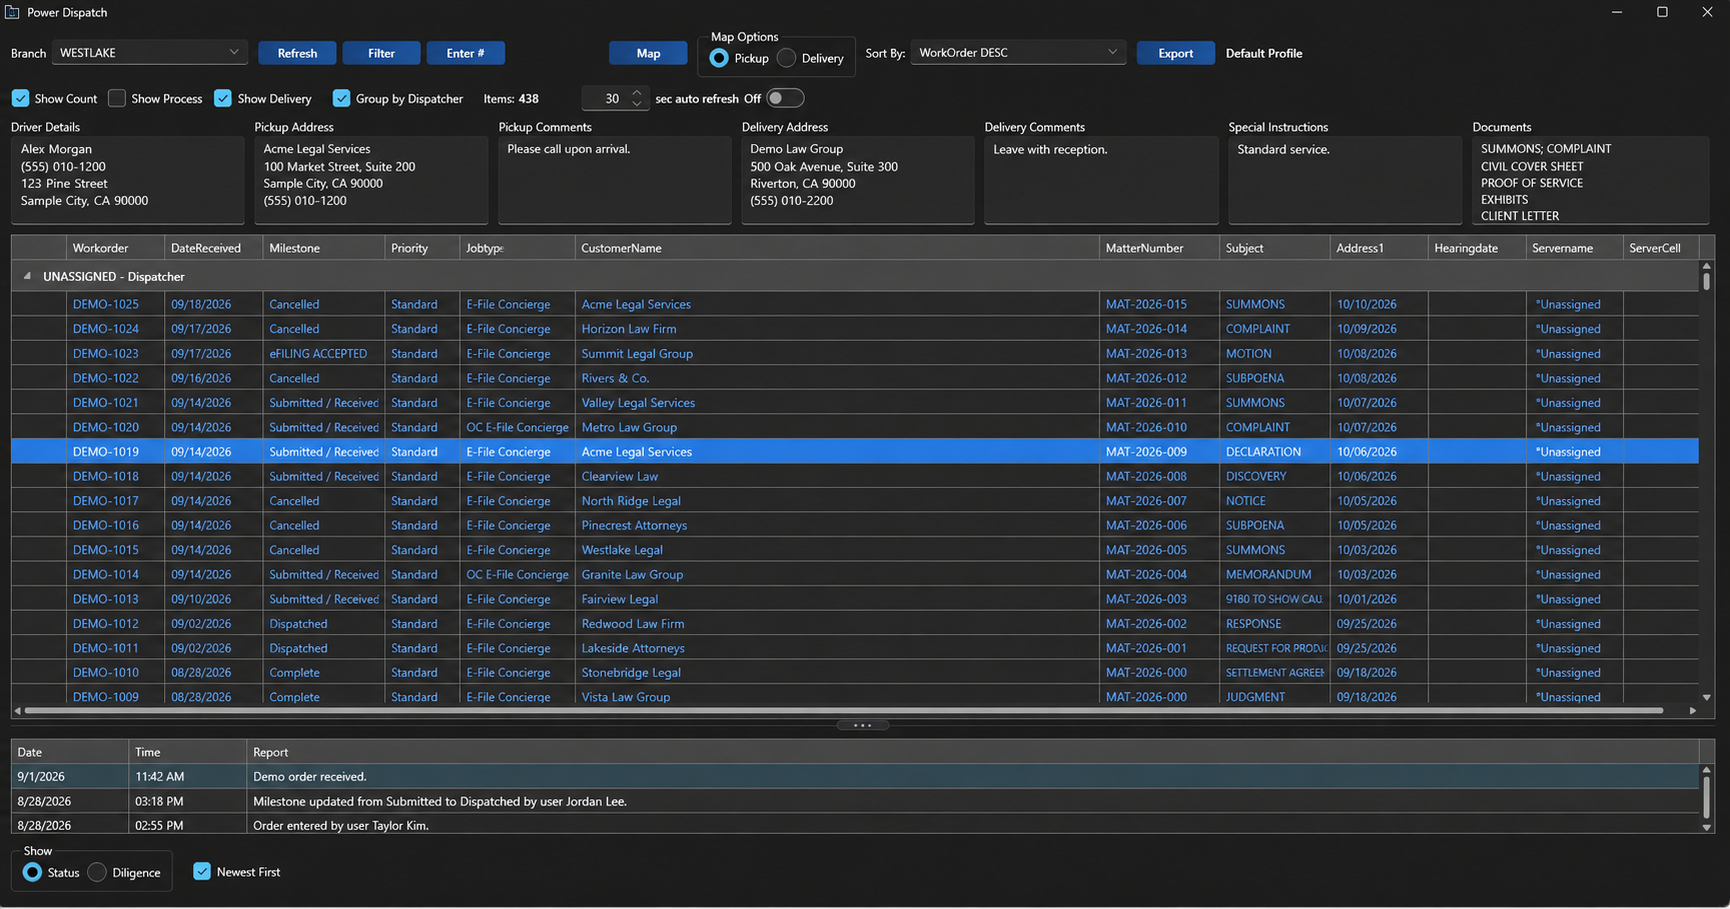This screenshot has height=909, width=1730.
Task: Select work order DEMO-1023
Action: coord(106,353)
